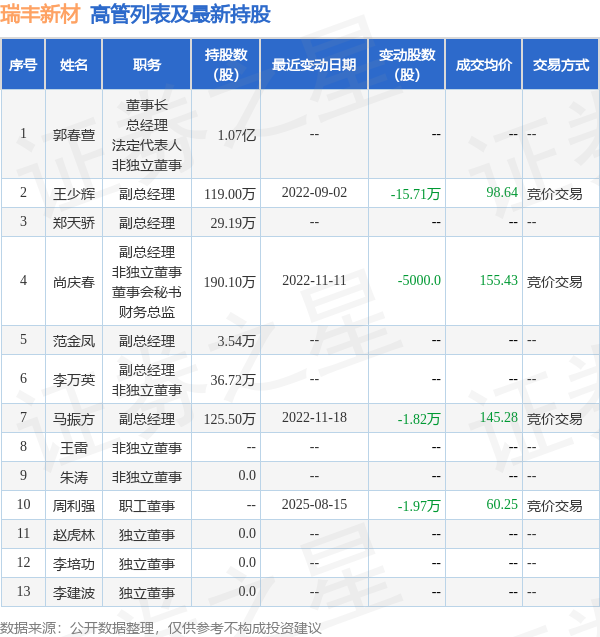Click the 60.25 average price
The image size is (600, 637).
click(x=502, y=505)
